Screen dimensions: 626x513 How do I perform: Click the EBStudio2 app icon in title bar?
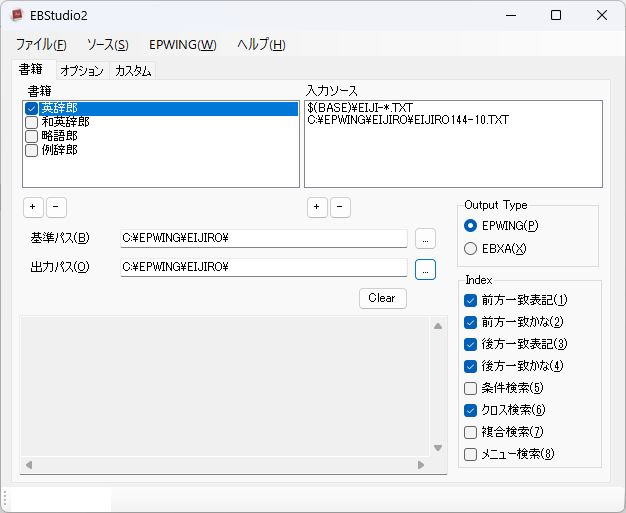pyautogui.click(x=17, y=16)
